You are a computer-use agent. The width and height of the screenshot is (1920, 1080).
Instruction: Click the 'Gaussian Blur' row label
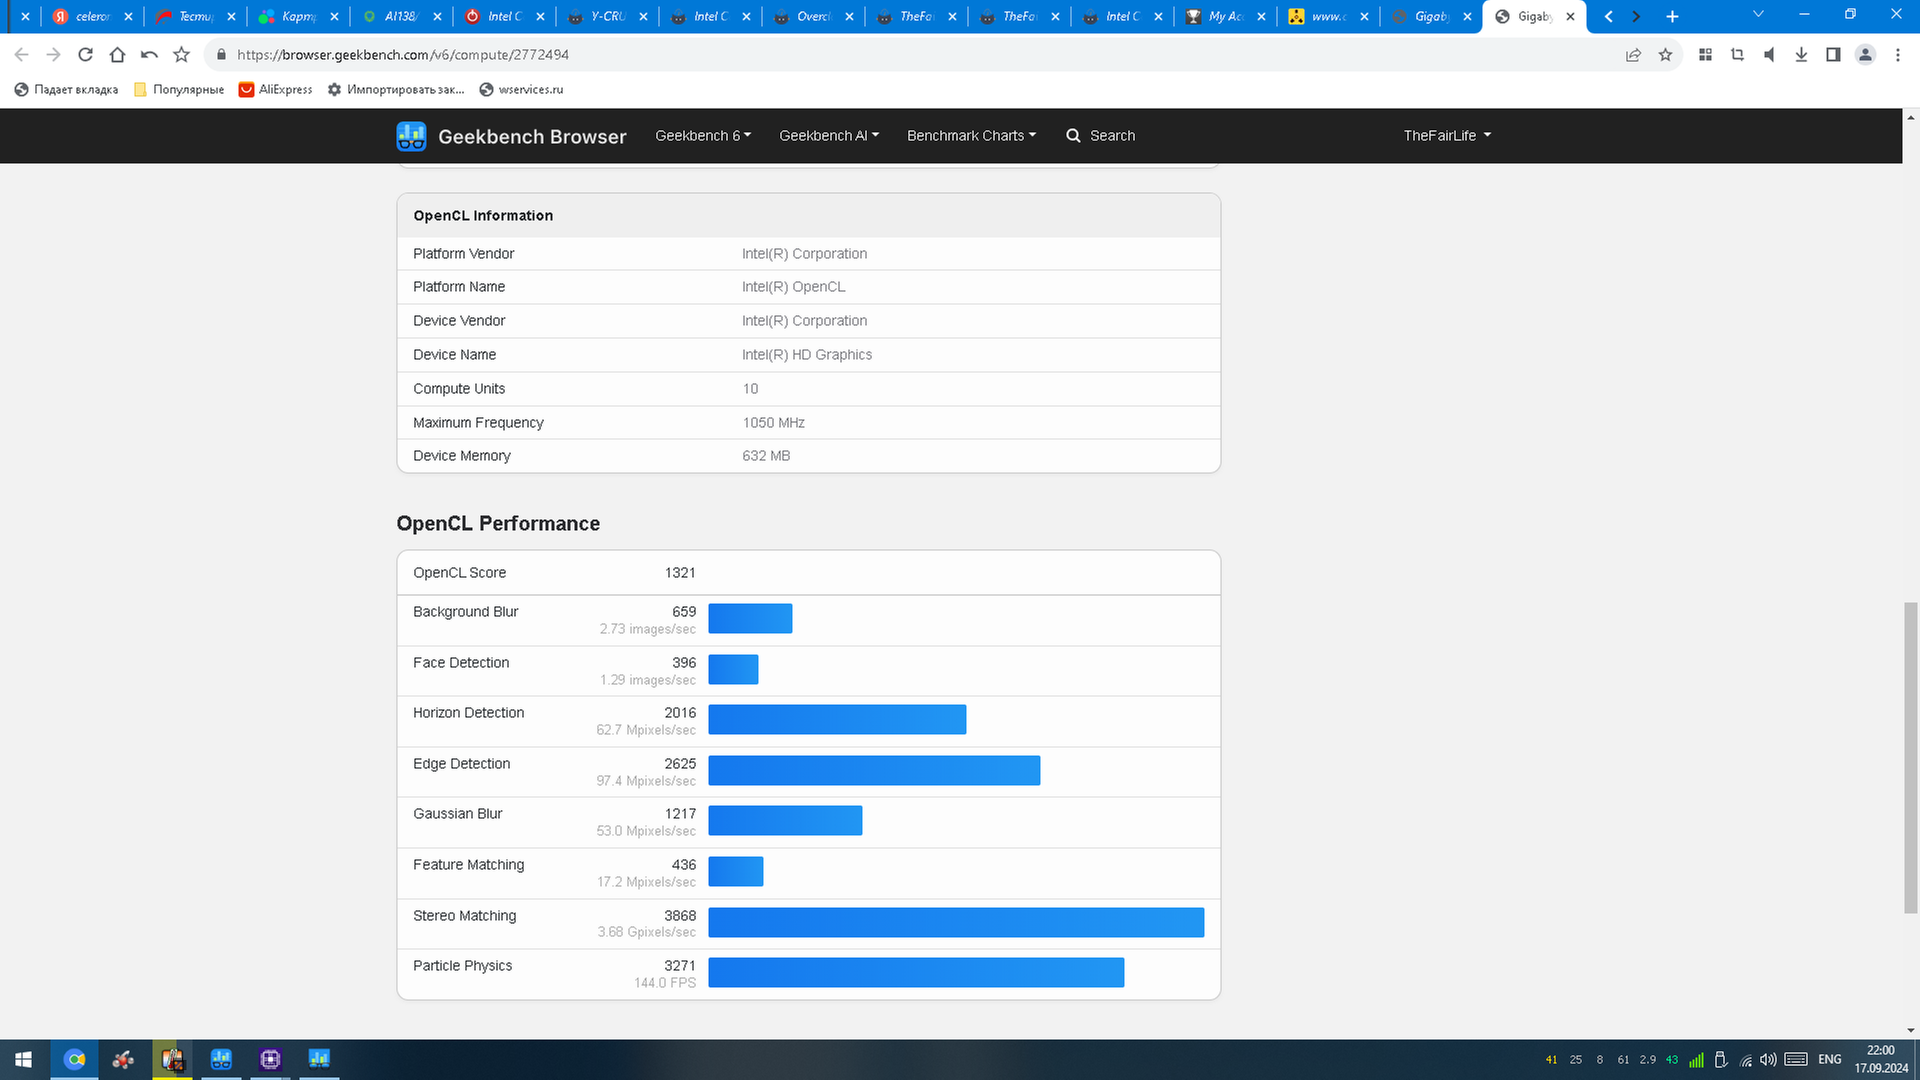coord(457,814)
